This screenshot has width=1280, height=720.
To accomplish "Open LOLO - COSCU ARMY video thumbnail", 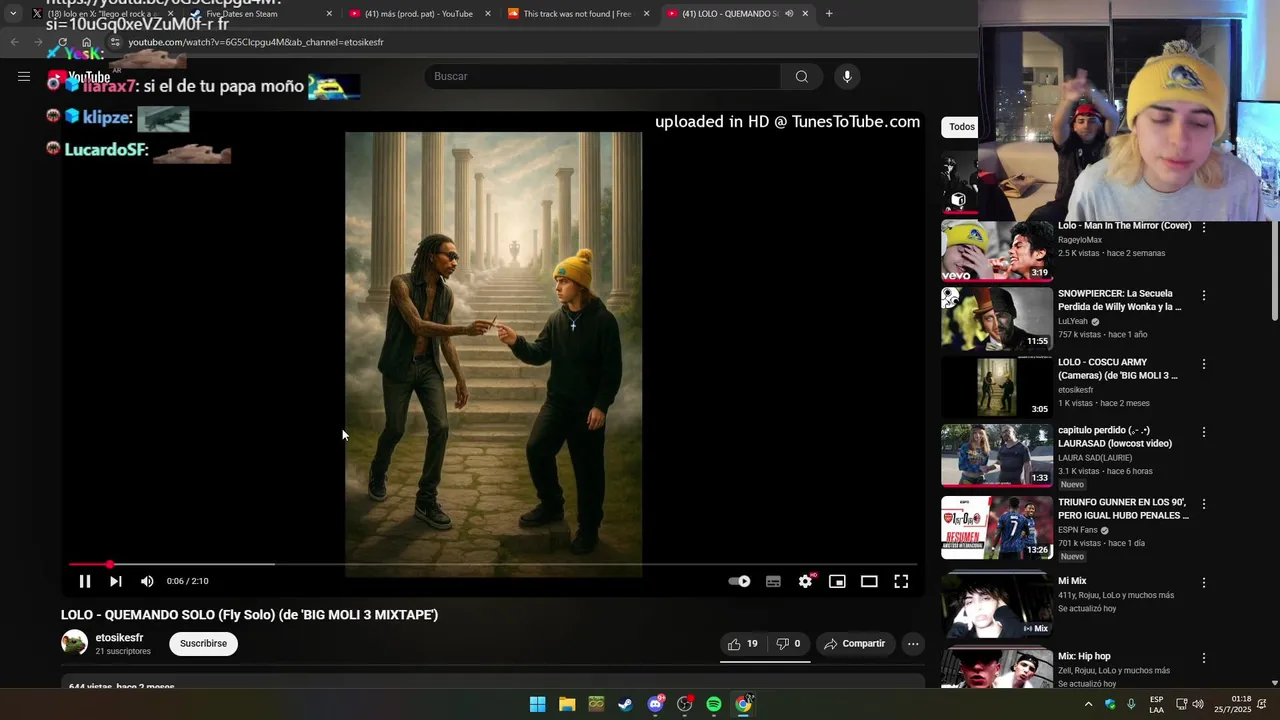I will (996, 387).
